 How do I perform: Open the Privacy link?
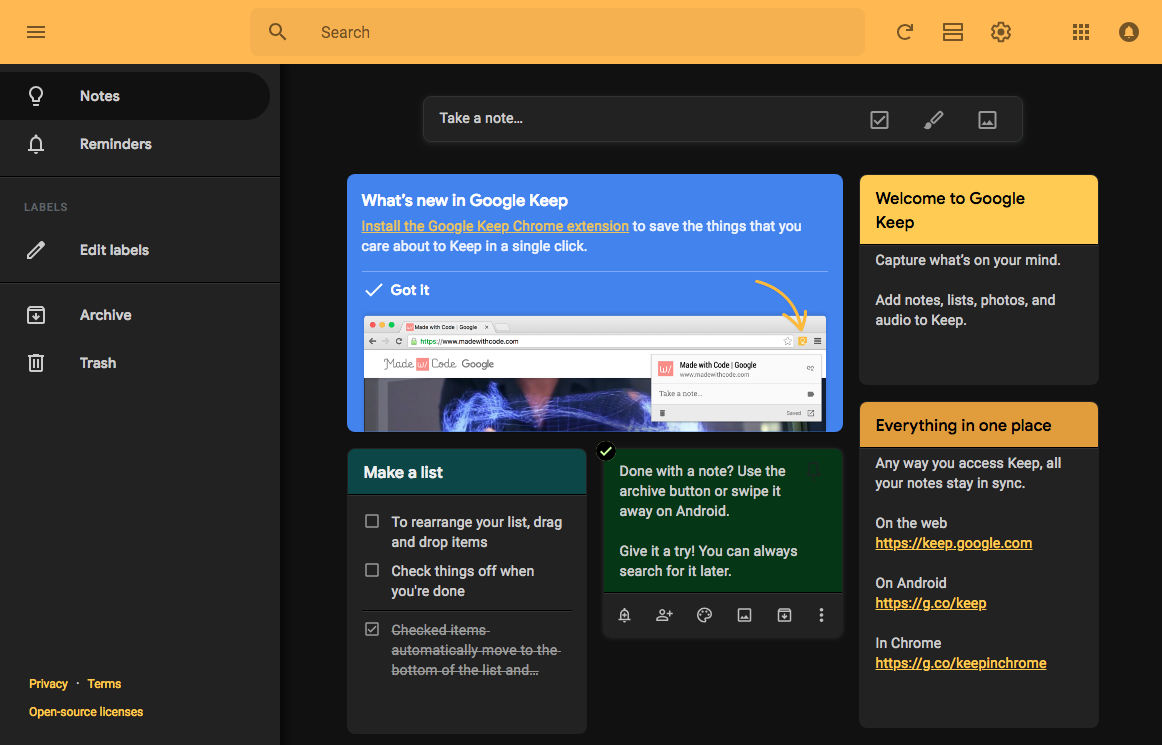(x=48, y=683)
